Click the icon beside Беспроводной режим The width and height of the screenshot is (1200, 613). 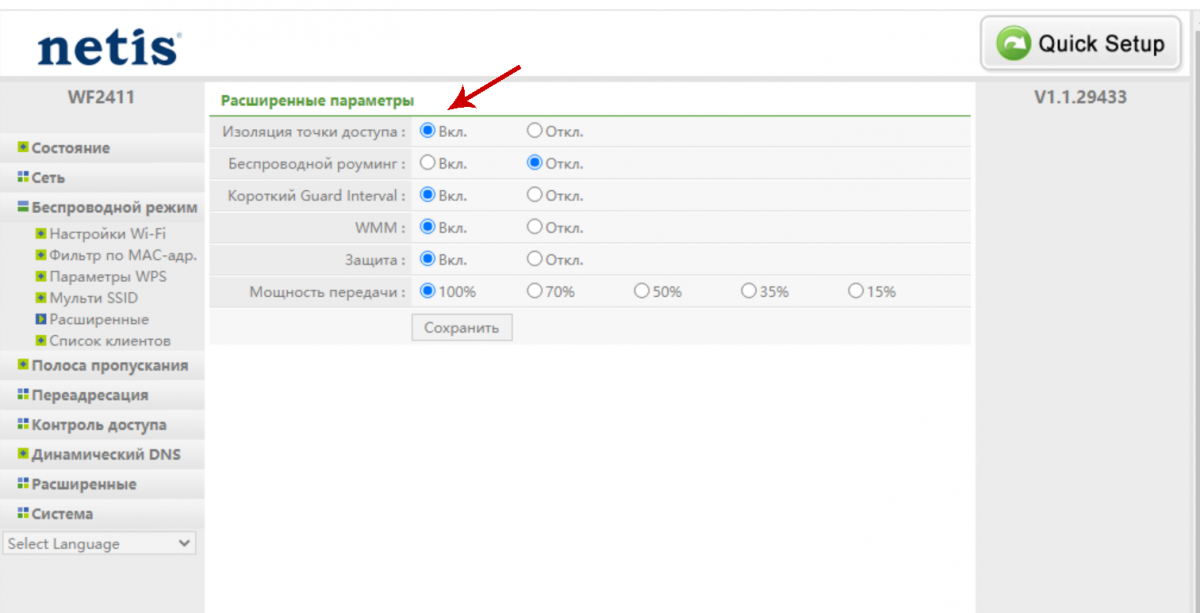pyautogui.click(x=22, y=207)
